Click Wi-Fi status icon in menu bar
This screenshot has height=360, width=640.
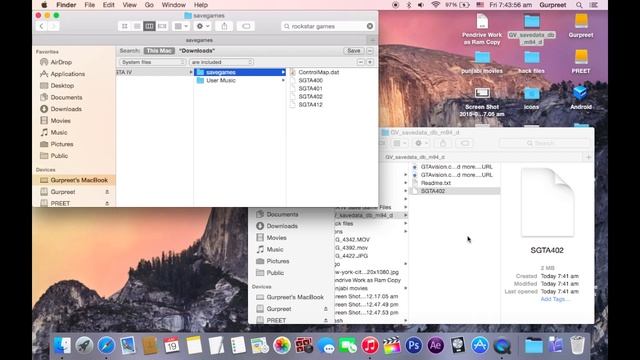coord(436,5)
